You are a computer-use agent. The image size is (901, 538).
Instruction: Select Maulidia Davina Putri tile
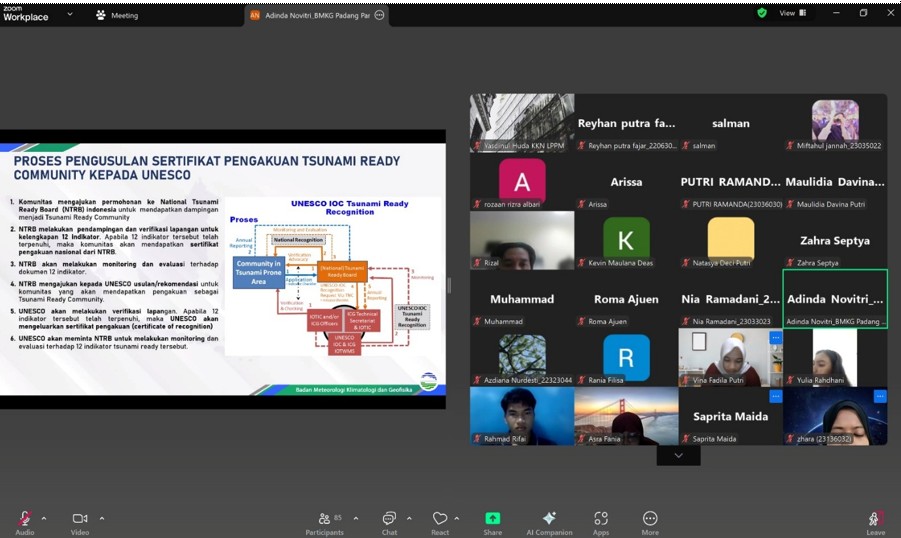tap(835, 182)
